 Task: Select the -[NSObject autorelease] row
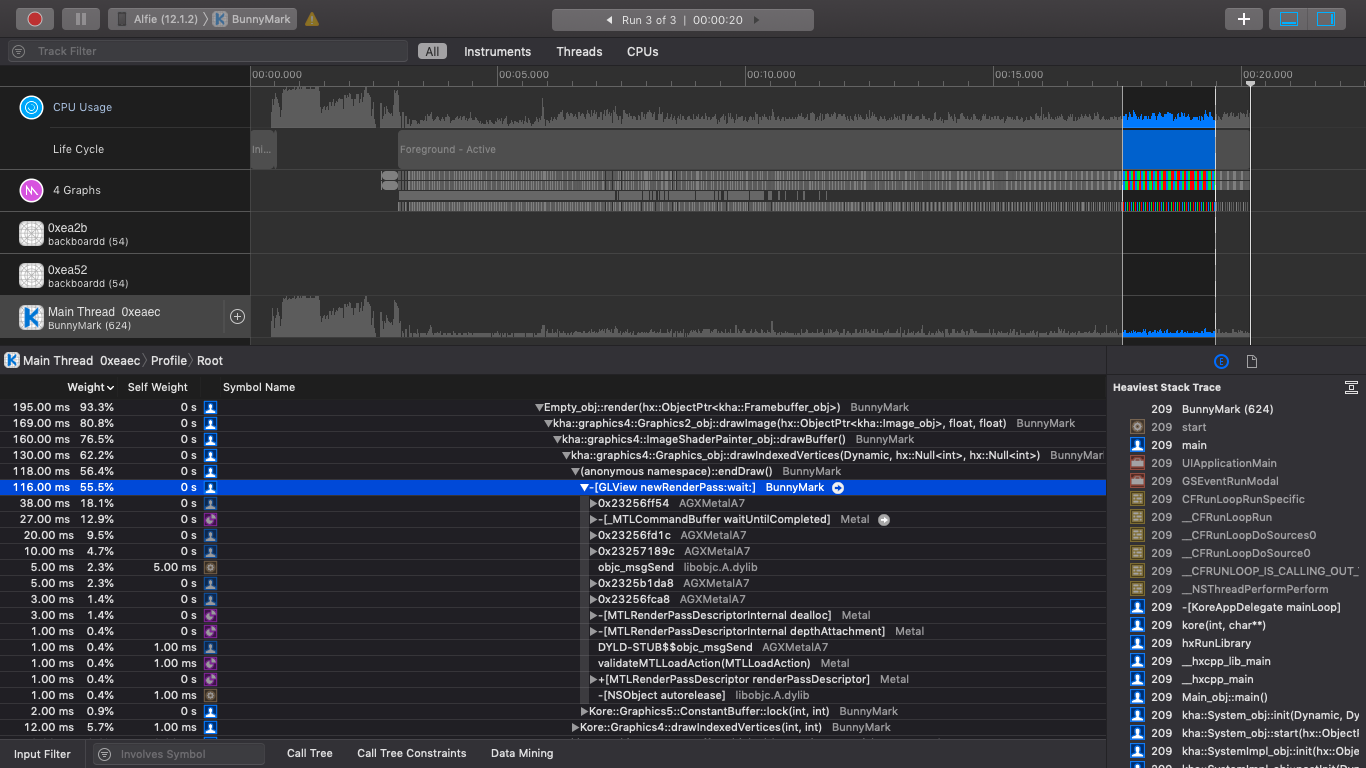point(553,695)
